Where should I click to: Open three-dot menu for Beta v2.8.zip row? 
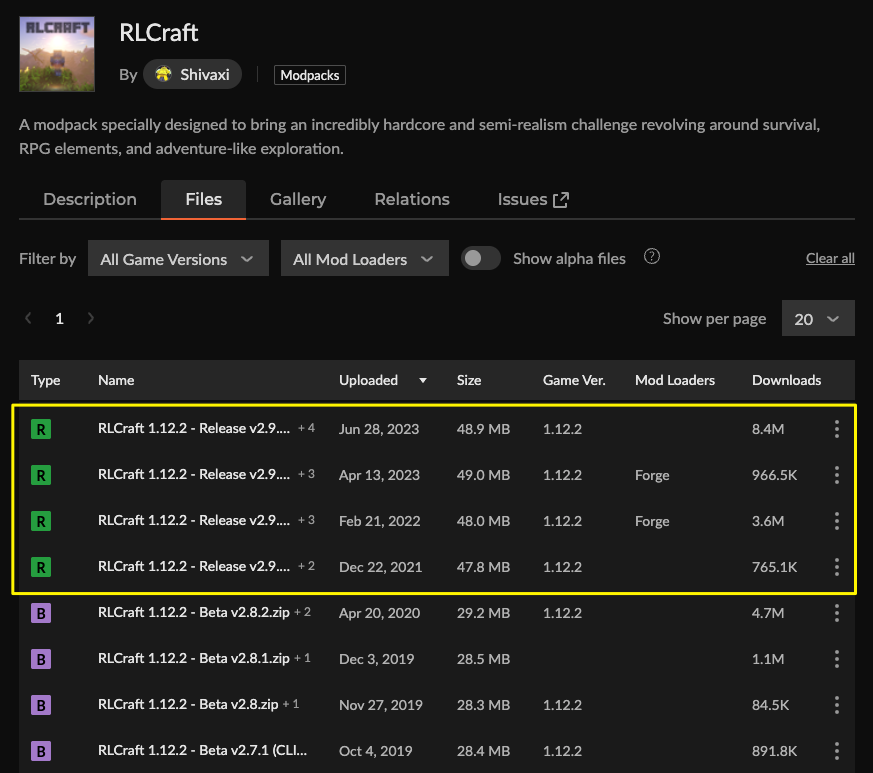(x=836, y=704)
